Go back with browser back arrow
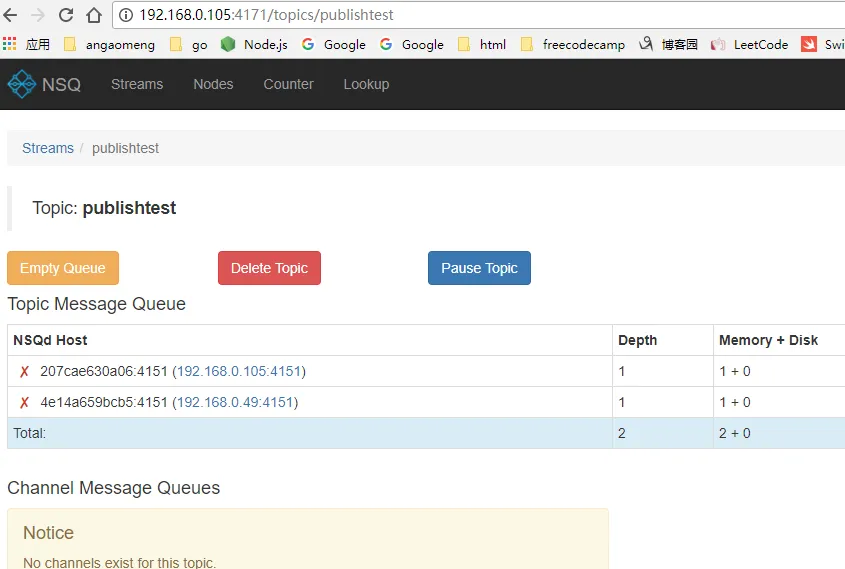Image resolution: width=845 pixels, height=569 pixels. (11, 15)
